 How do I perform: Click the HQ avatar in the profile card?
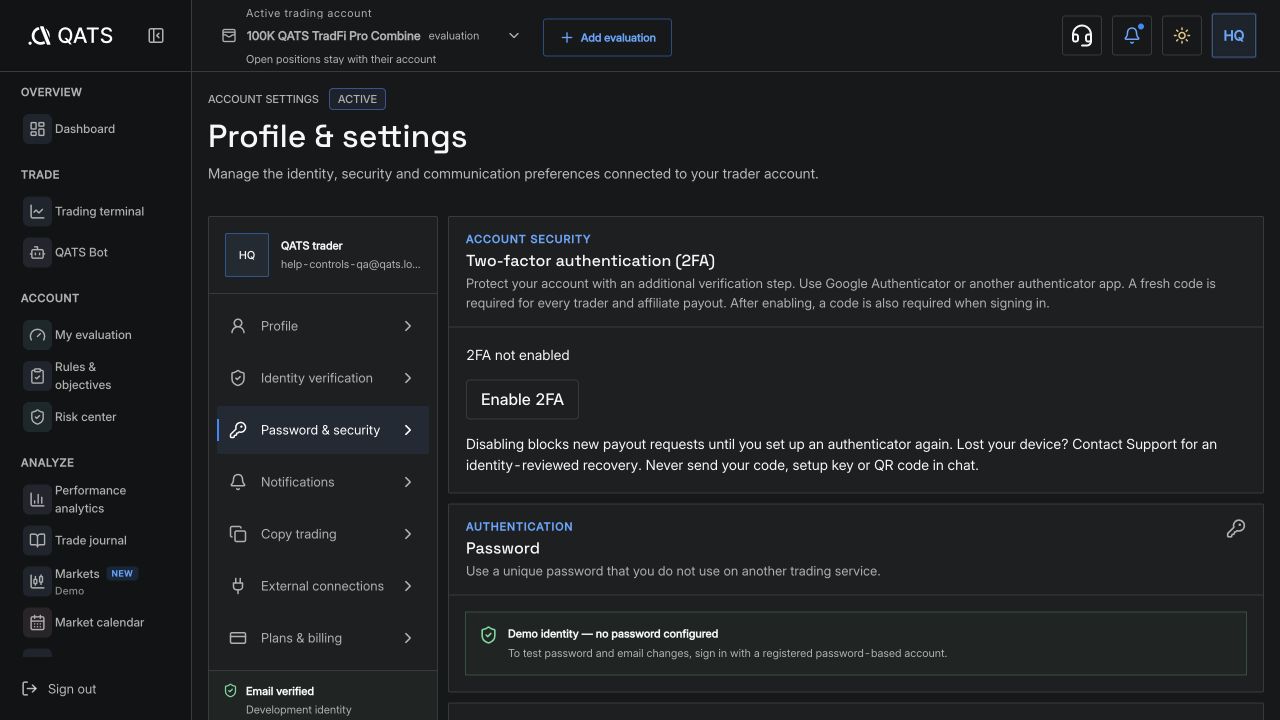coord(247,255)
